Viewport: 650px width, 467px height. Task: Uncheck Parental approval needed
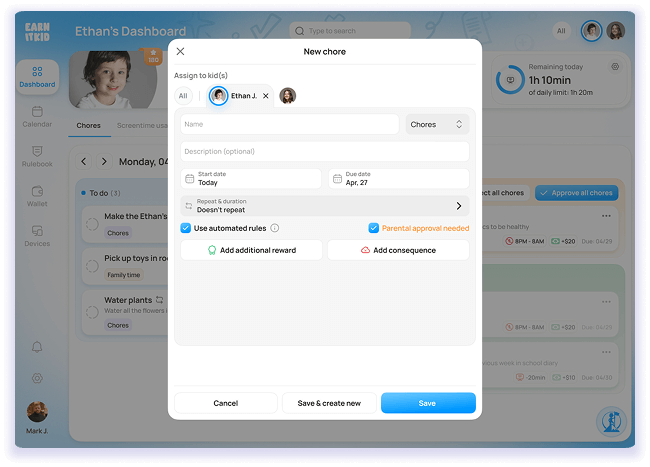coord(374,228)
